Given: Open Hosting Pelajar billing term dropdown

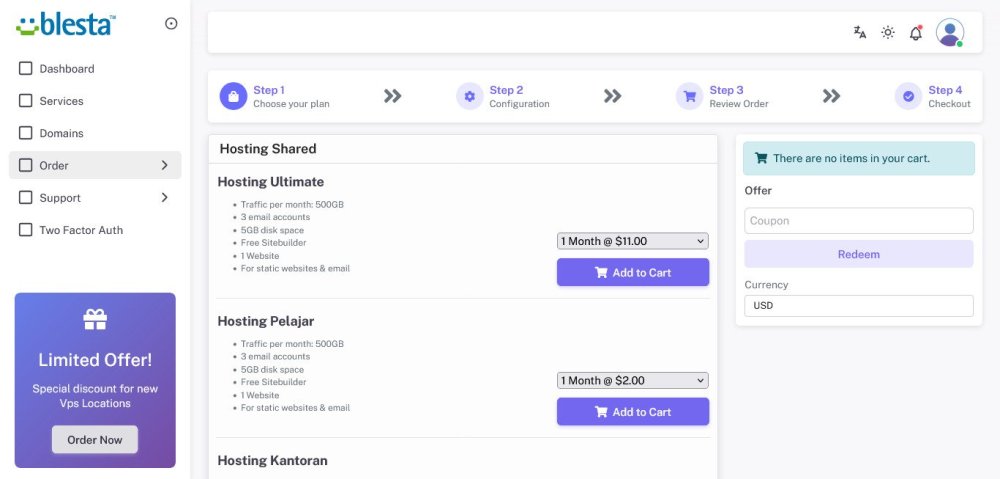Looking at the screenshot, I should click(x=632, y=380).
